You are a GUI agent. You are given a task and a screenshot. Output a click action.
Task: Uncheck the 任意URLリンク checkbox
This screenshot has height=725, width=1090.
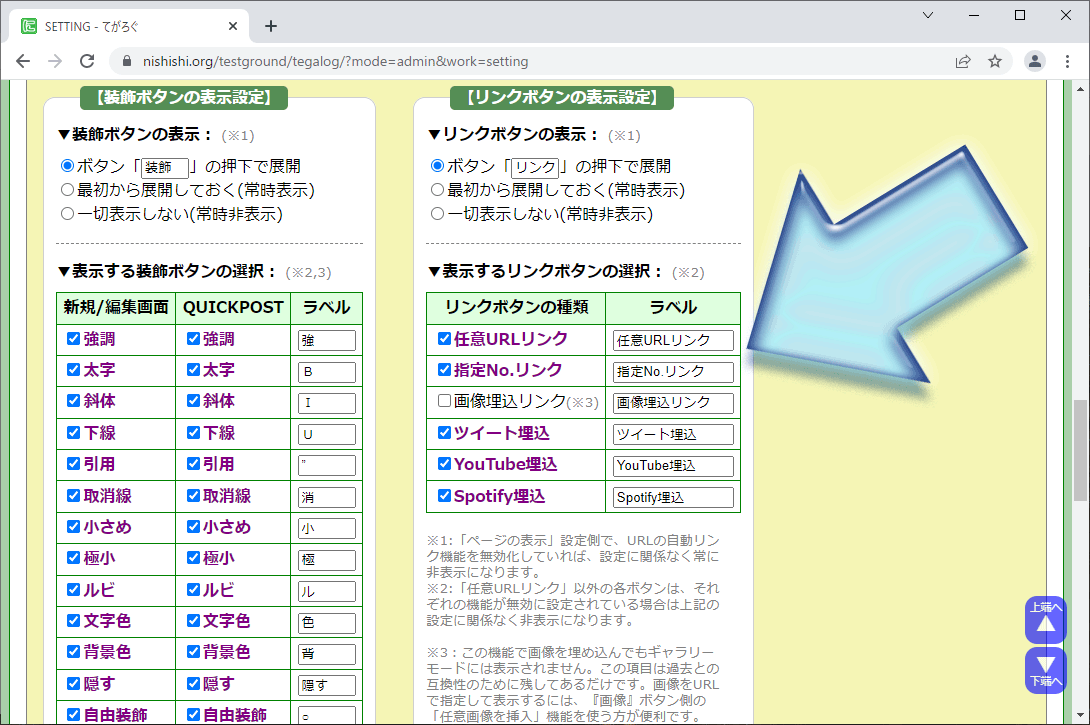pyautogui.click(x=444, y=339)
